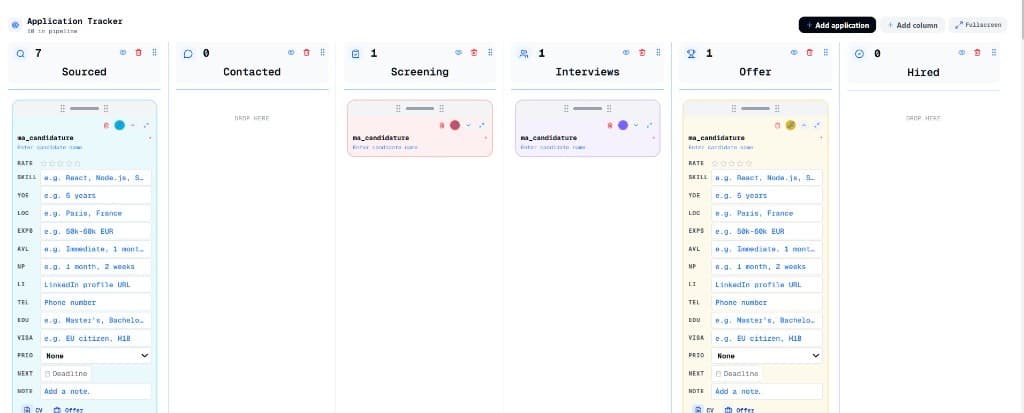
Task: Click CV button in Offer column card
Action: click(705, 410)
